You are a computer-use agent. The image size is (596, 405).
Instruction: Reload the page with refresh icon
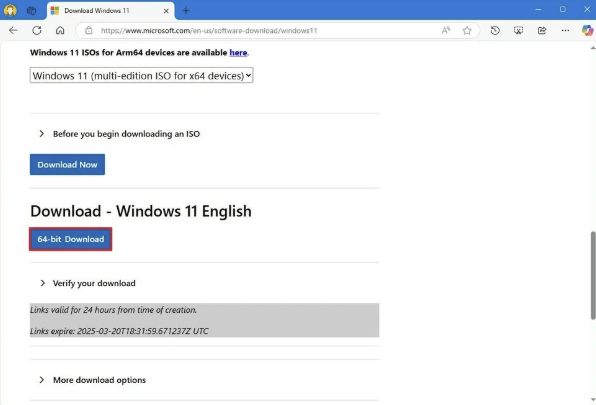point(37,30)
